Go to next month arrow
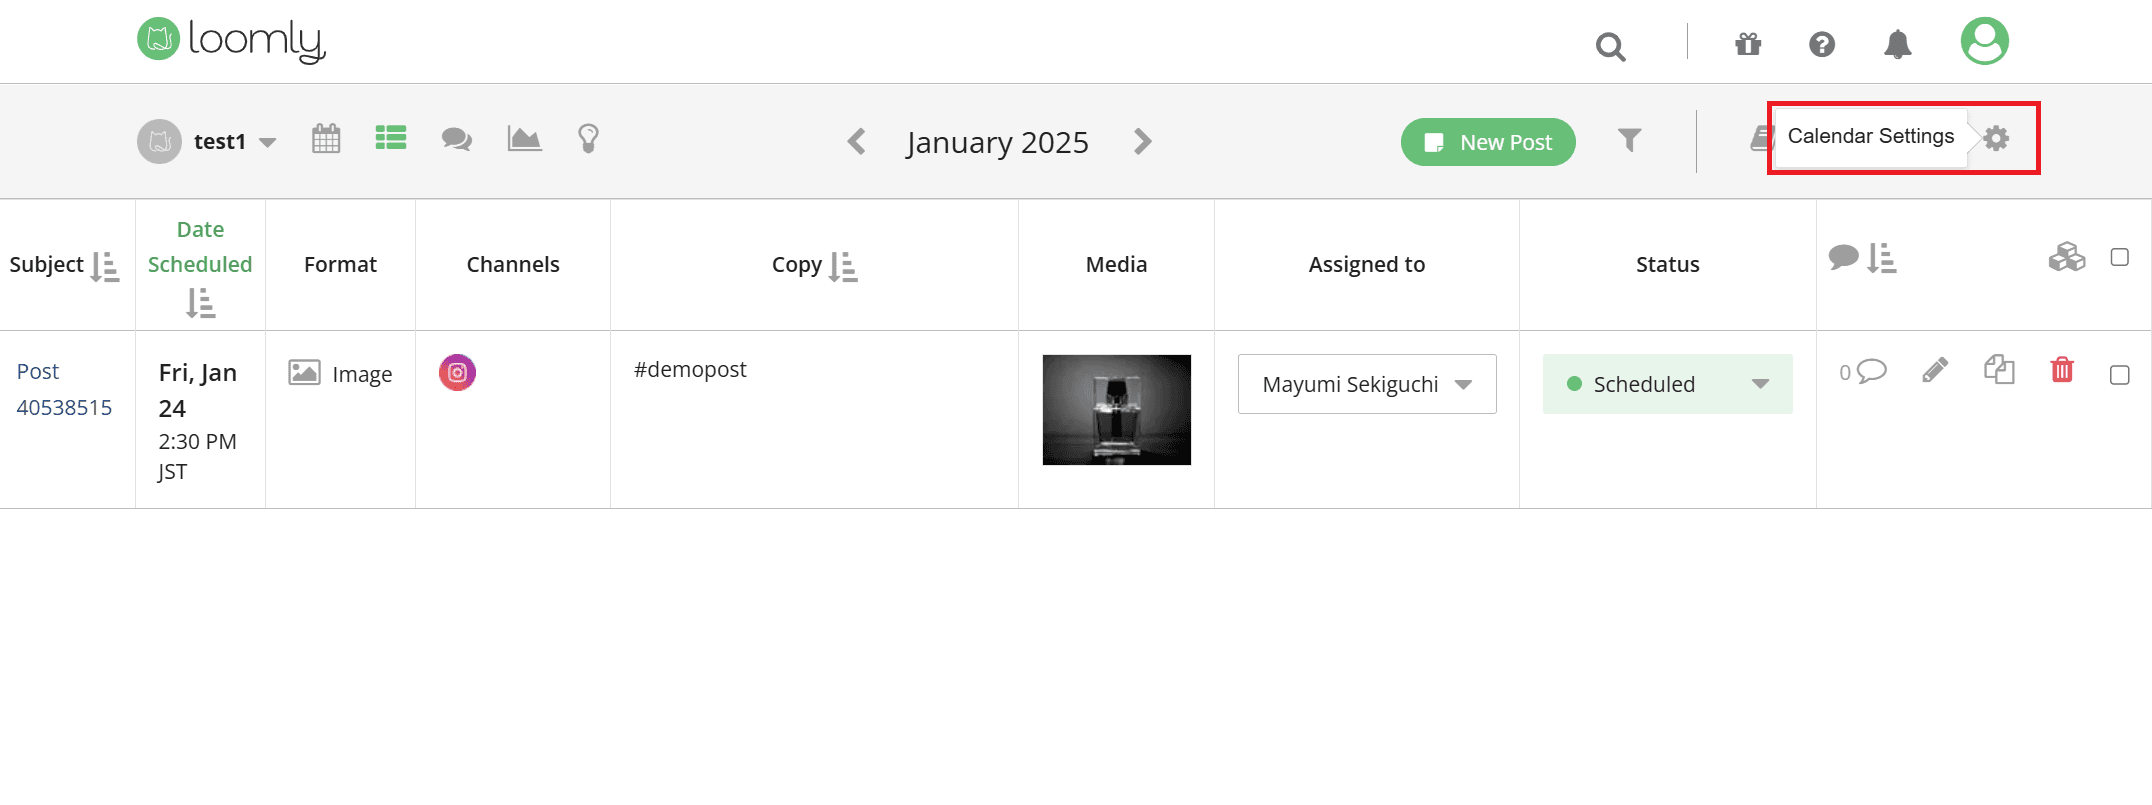2152x805 pixels. point(1142,141)
